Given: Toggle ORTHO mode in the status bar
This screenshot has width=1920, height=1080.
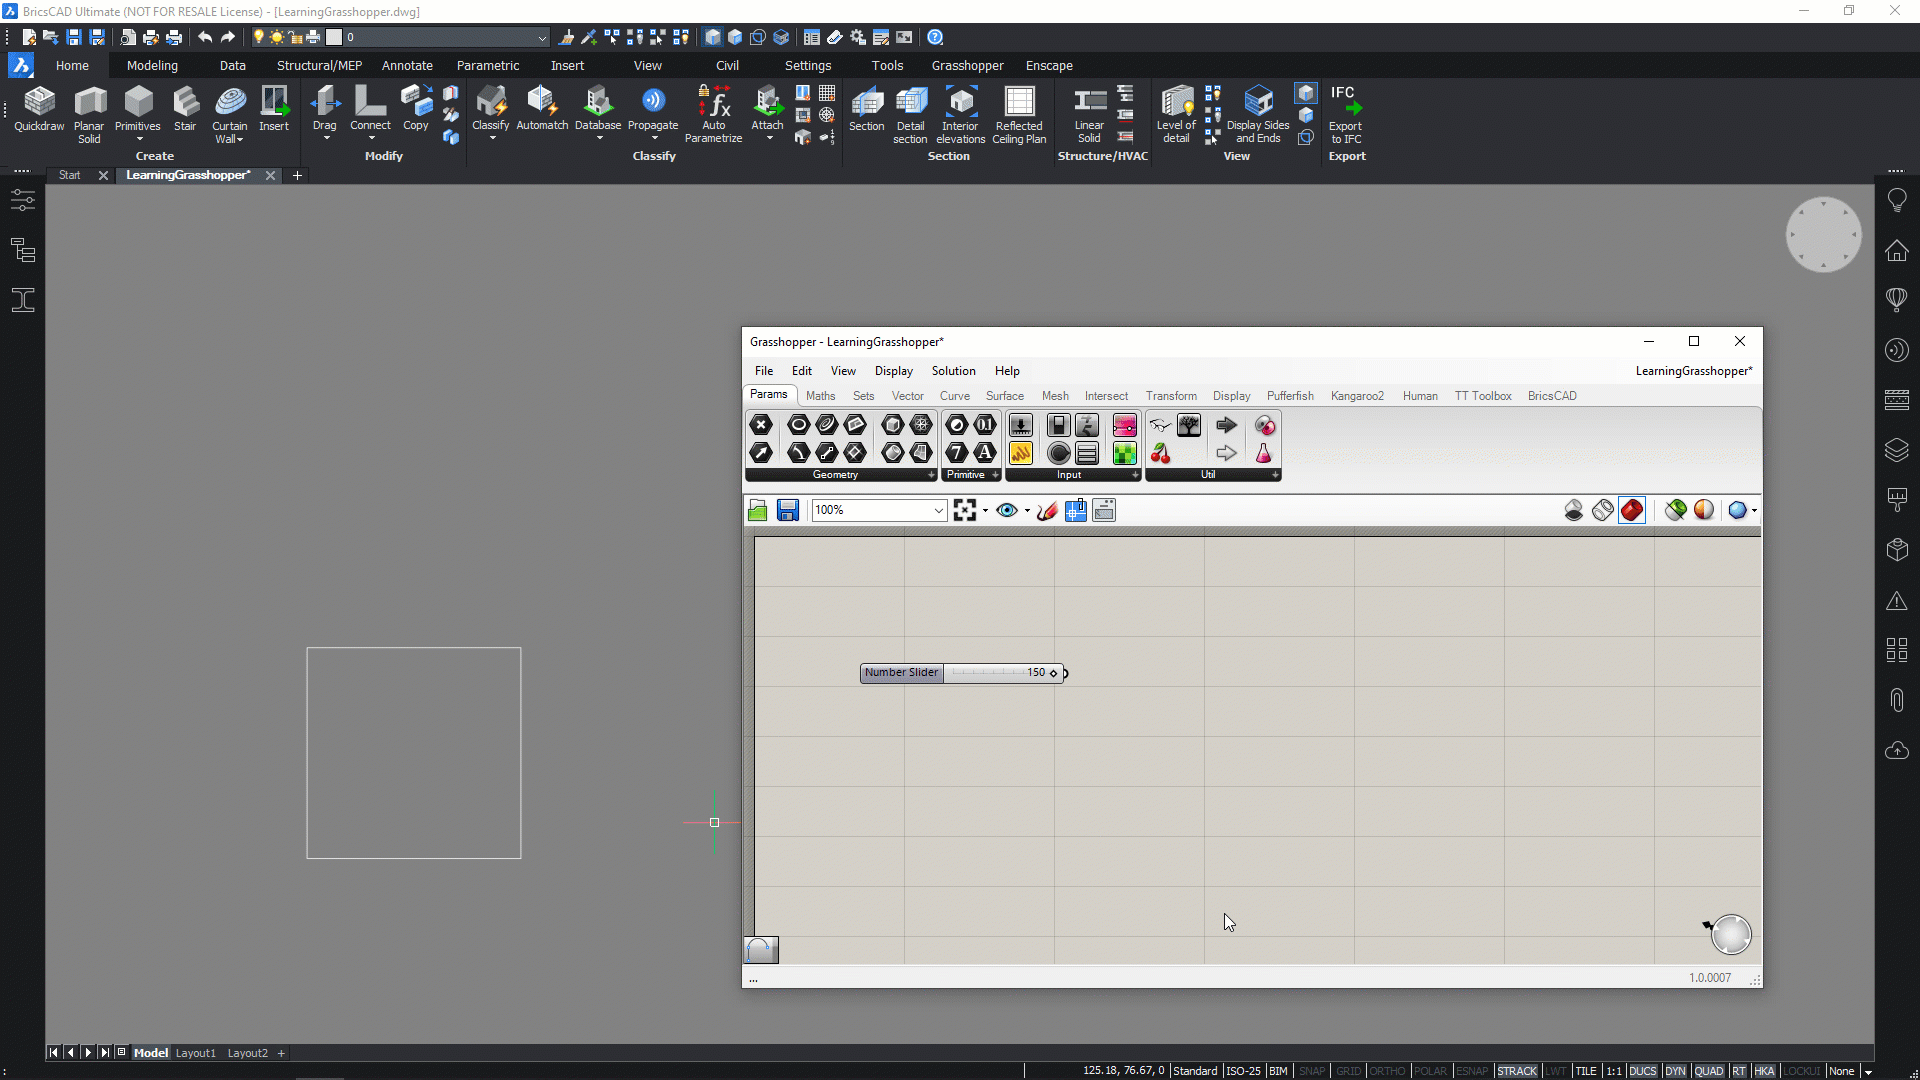Looking at the screenshot, I should 1389,1071.
